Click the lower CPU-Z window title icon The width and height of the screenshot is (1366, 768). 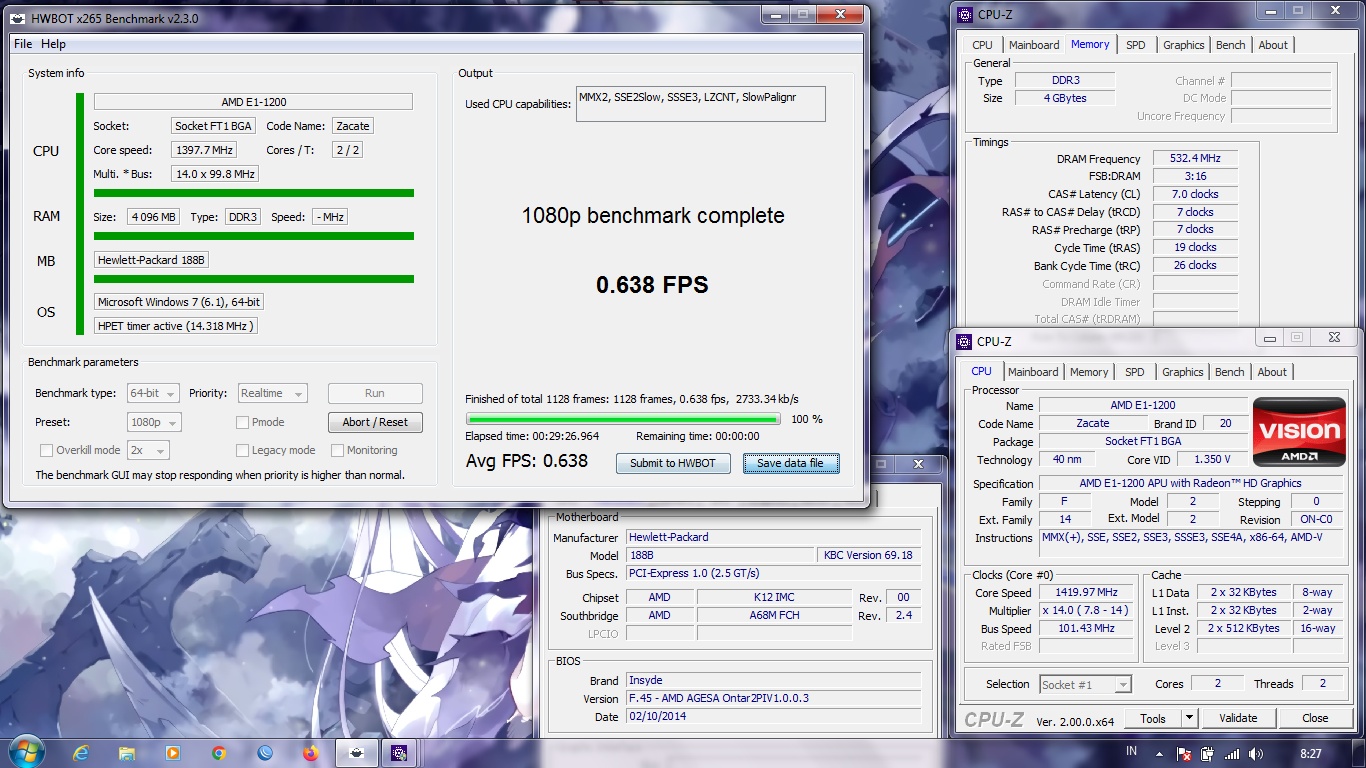(x=964, y=341)
